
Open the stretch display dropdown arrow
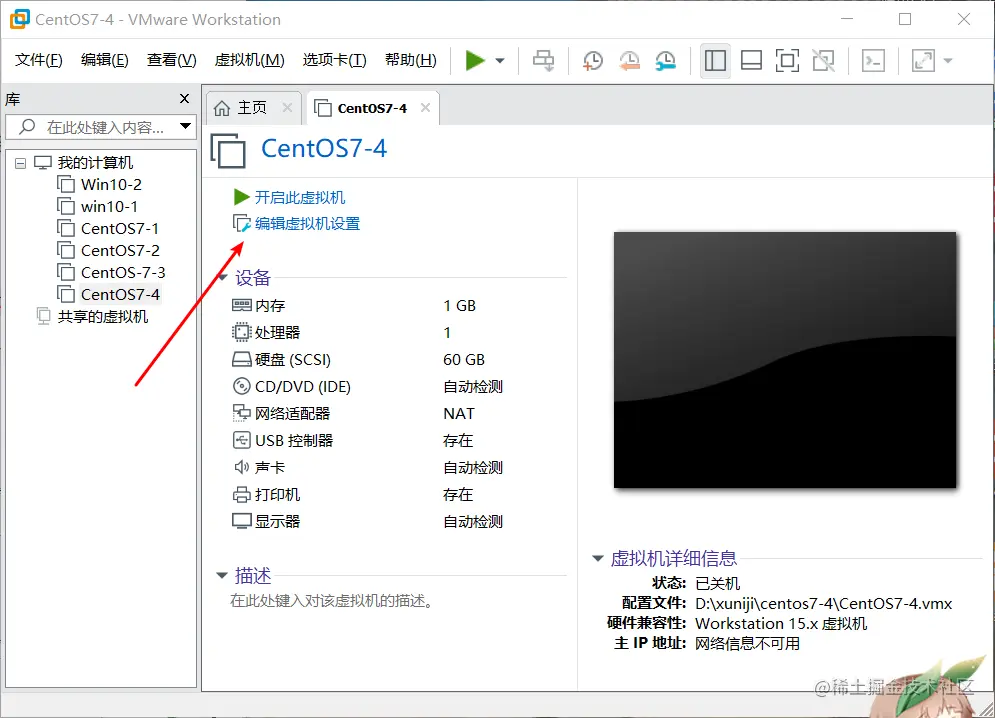pos(948,61)
